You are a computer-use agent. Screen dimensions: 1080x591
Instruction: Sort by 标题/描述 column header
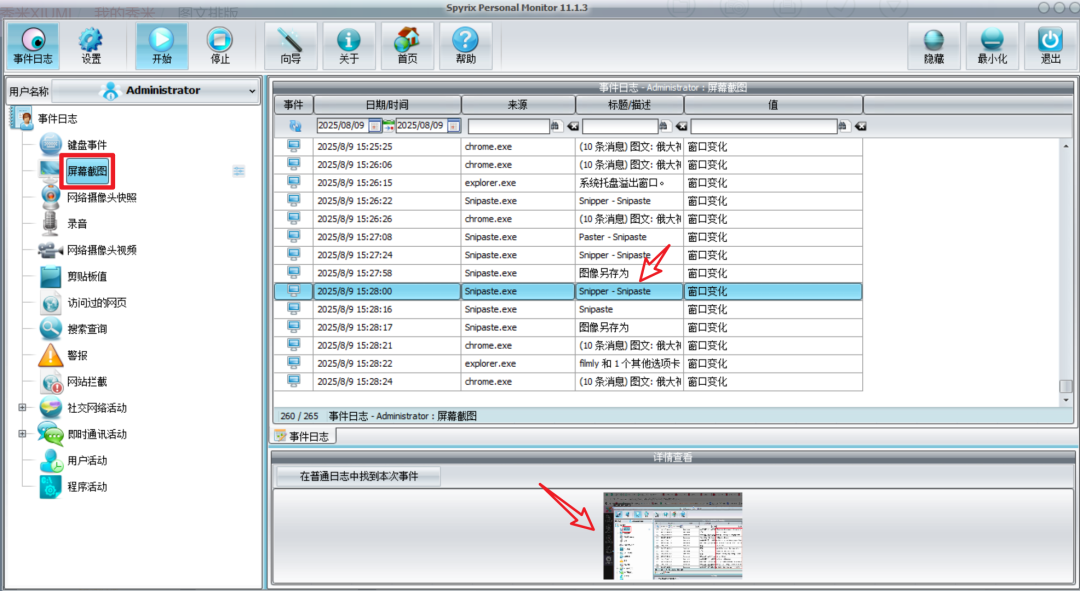pyautogui.click(x=630, y=105)
